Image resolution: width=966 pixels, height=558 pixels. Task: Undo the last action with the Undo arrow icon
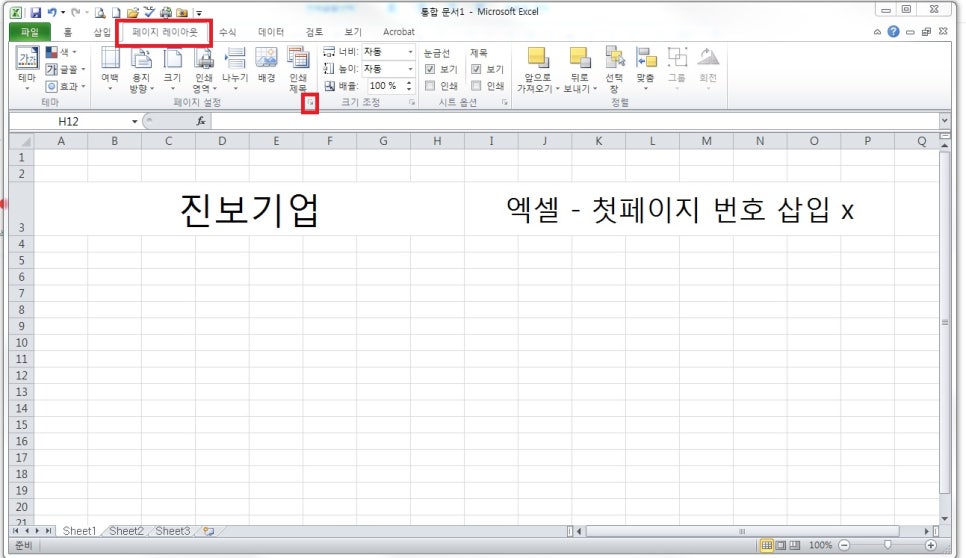click(52, 12)
